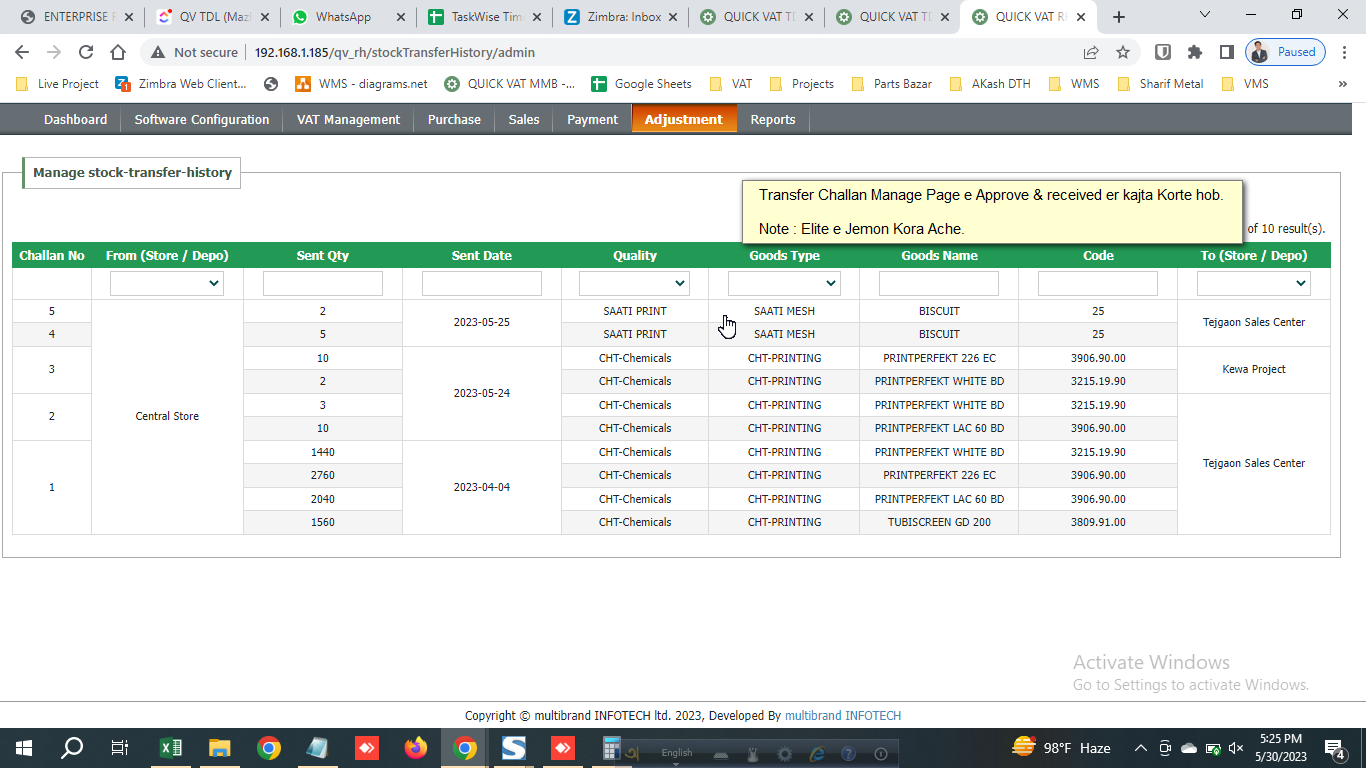Open the Quality filter dropdown
The height and width of the screenshot is (768, 1366).
click(635, 284)
